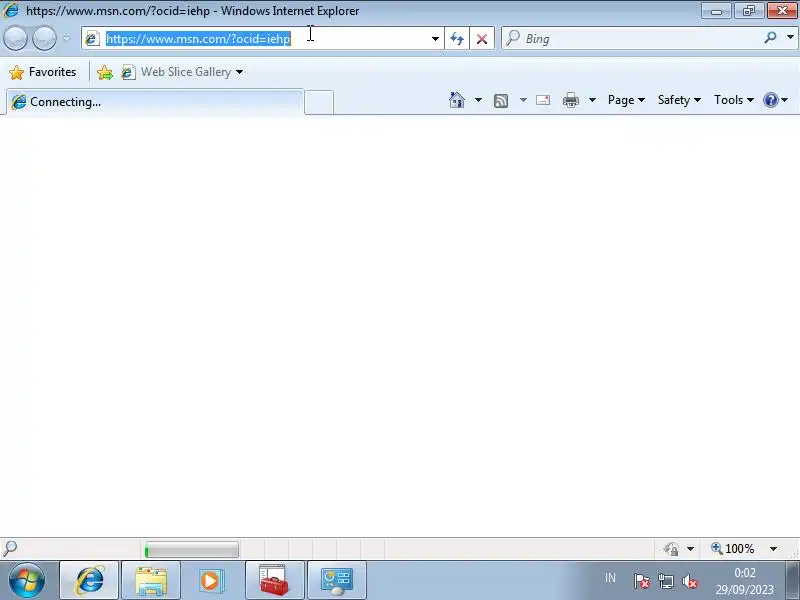Open the Tools menu
The image size is (800, 600).
pos(734,100)
